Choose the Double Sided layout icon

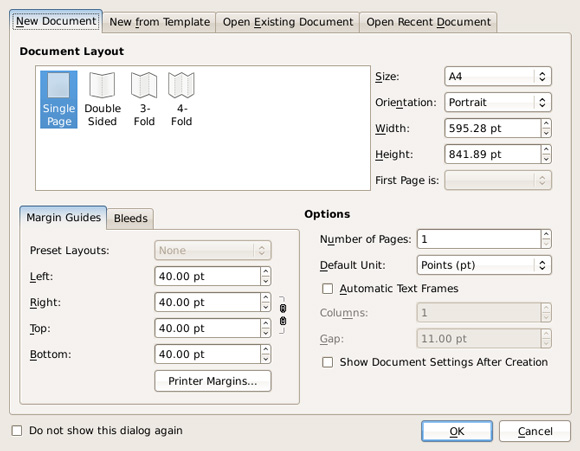(x=102, y=100)
